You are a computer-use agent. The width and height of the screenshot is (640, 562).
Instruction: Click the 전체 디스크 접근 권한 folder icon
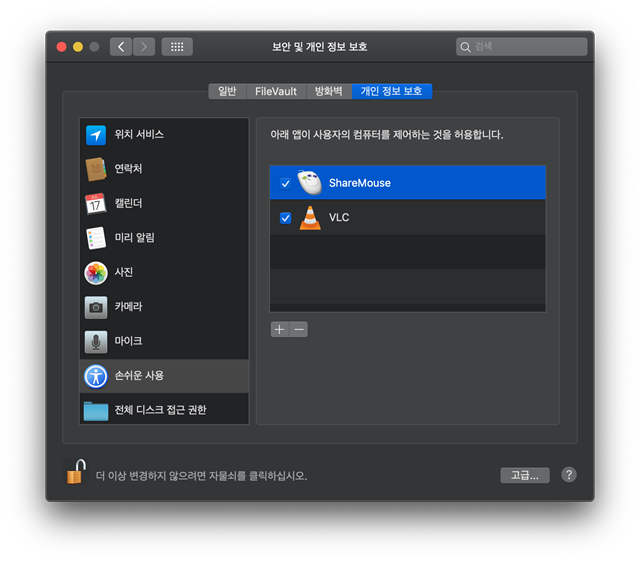(96, 411)
